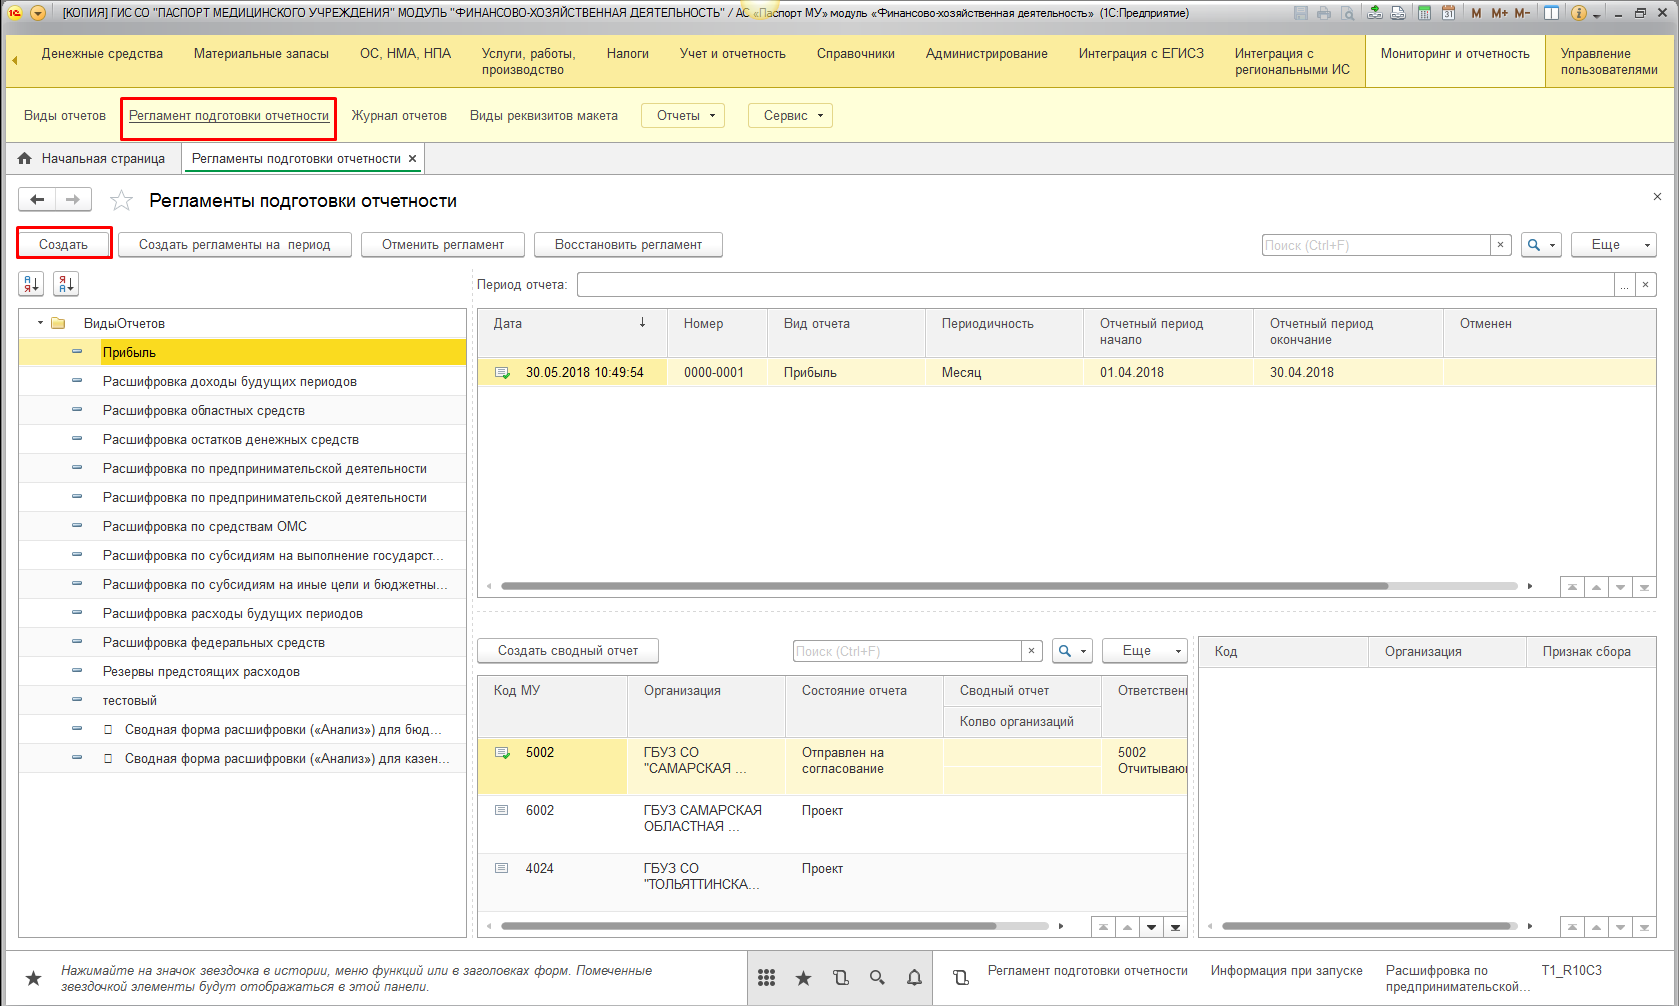Open the history scroll icon in bottom toolbar
The height and width of the screenshot is (1006, 1679).
pos(840,978)
